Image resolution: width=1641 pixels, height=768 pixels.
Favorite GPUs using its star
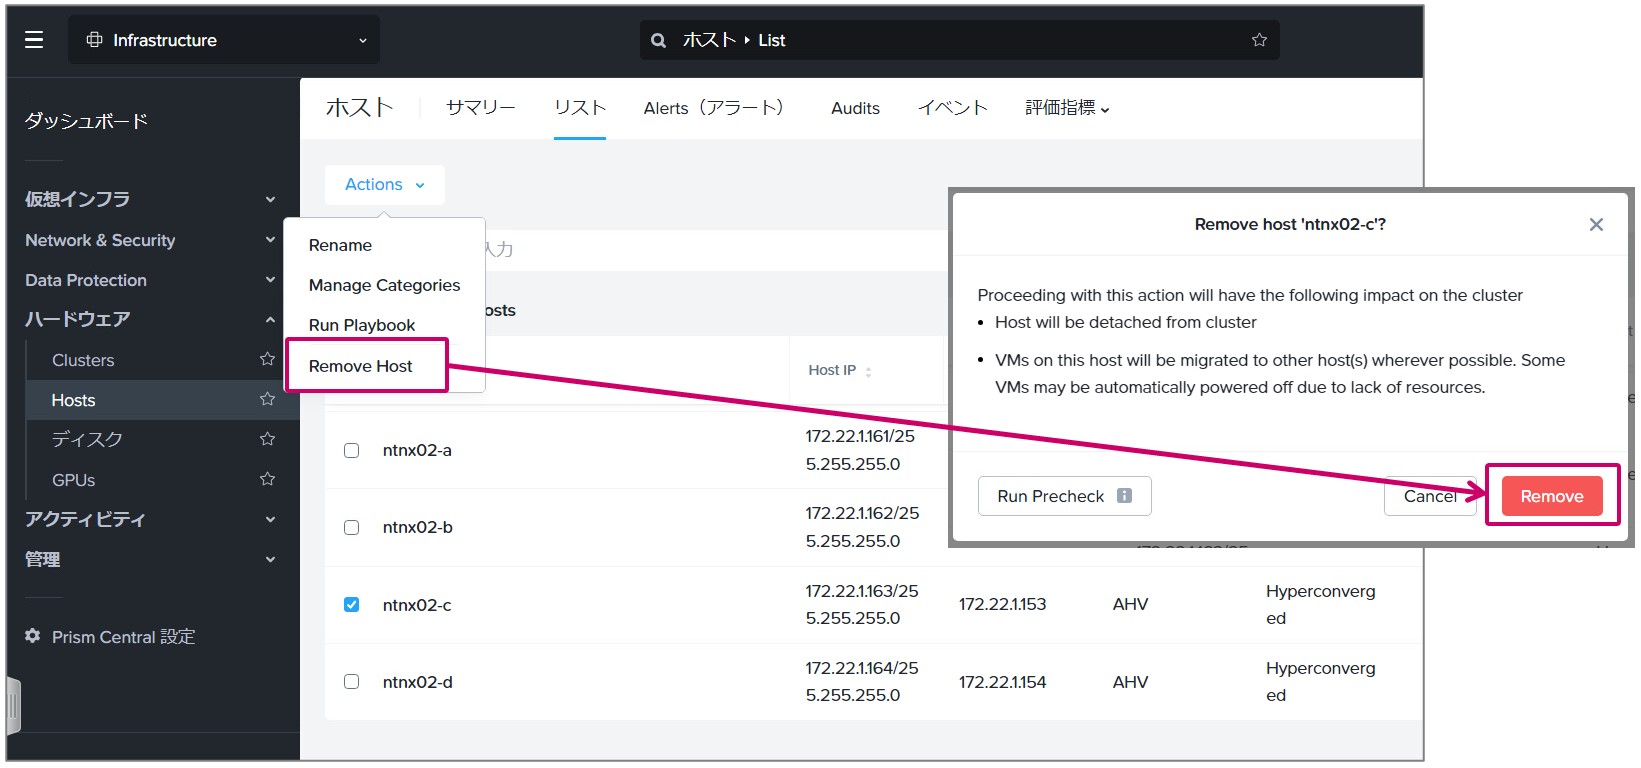pyautogui.click(x=267, y=479)
